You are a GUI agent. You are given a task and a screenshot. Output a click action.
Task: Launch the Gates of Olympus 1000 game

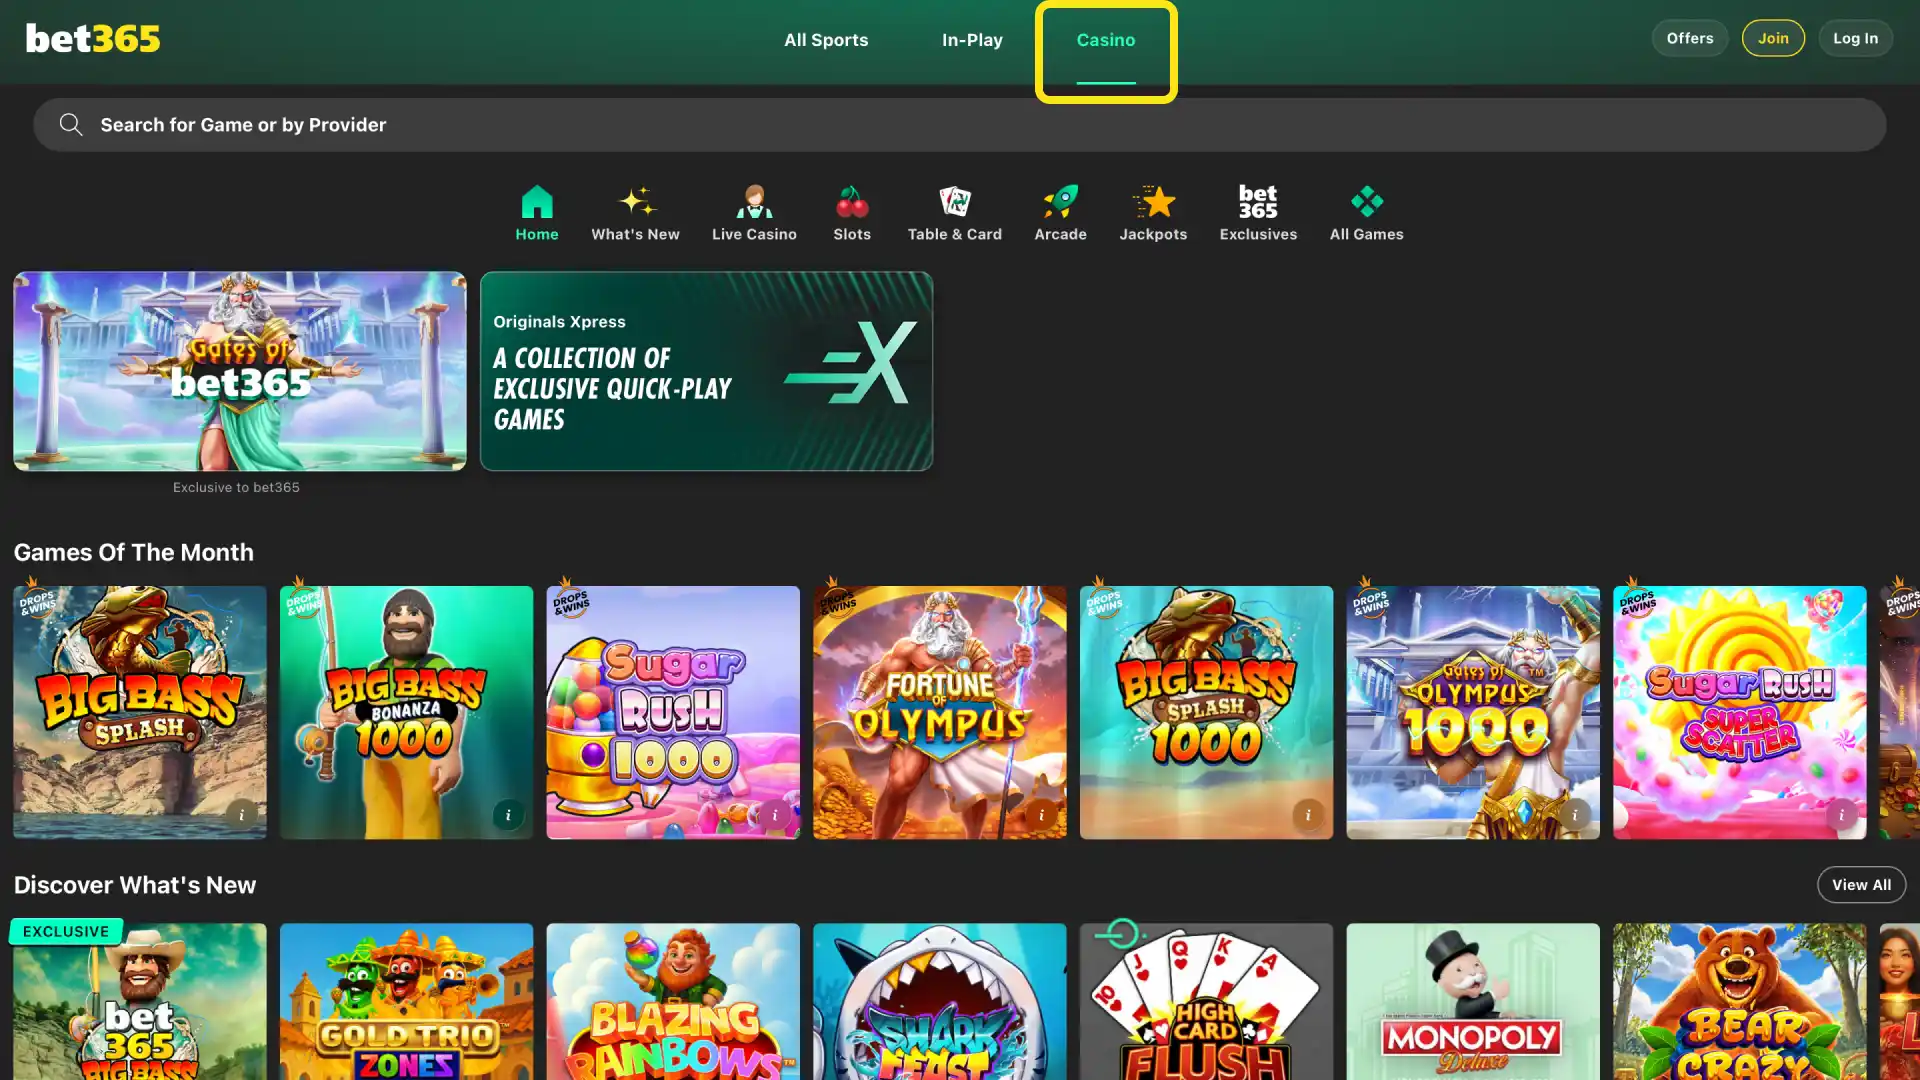[x=1473, y=712]
